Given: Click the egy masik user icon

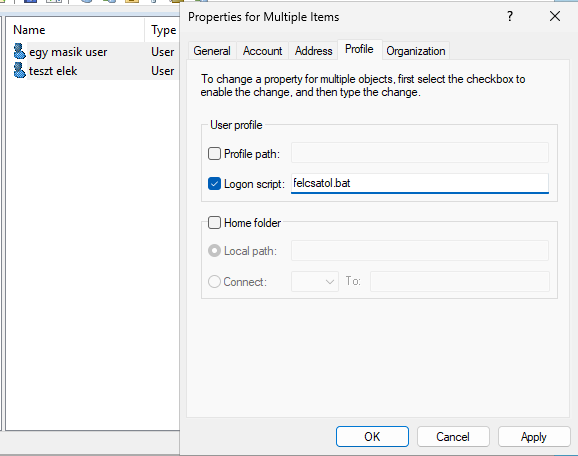Looking at the screenshot, I should [19, 51].
